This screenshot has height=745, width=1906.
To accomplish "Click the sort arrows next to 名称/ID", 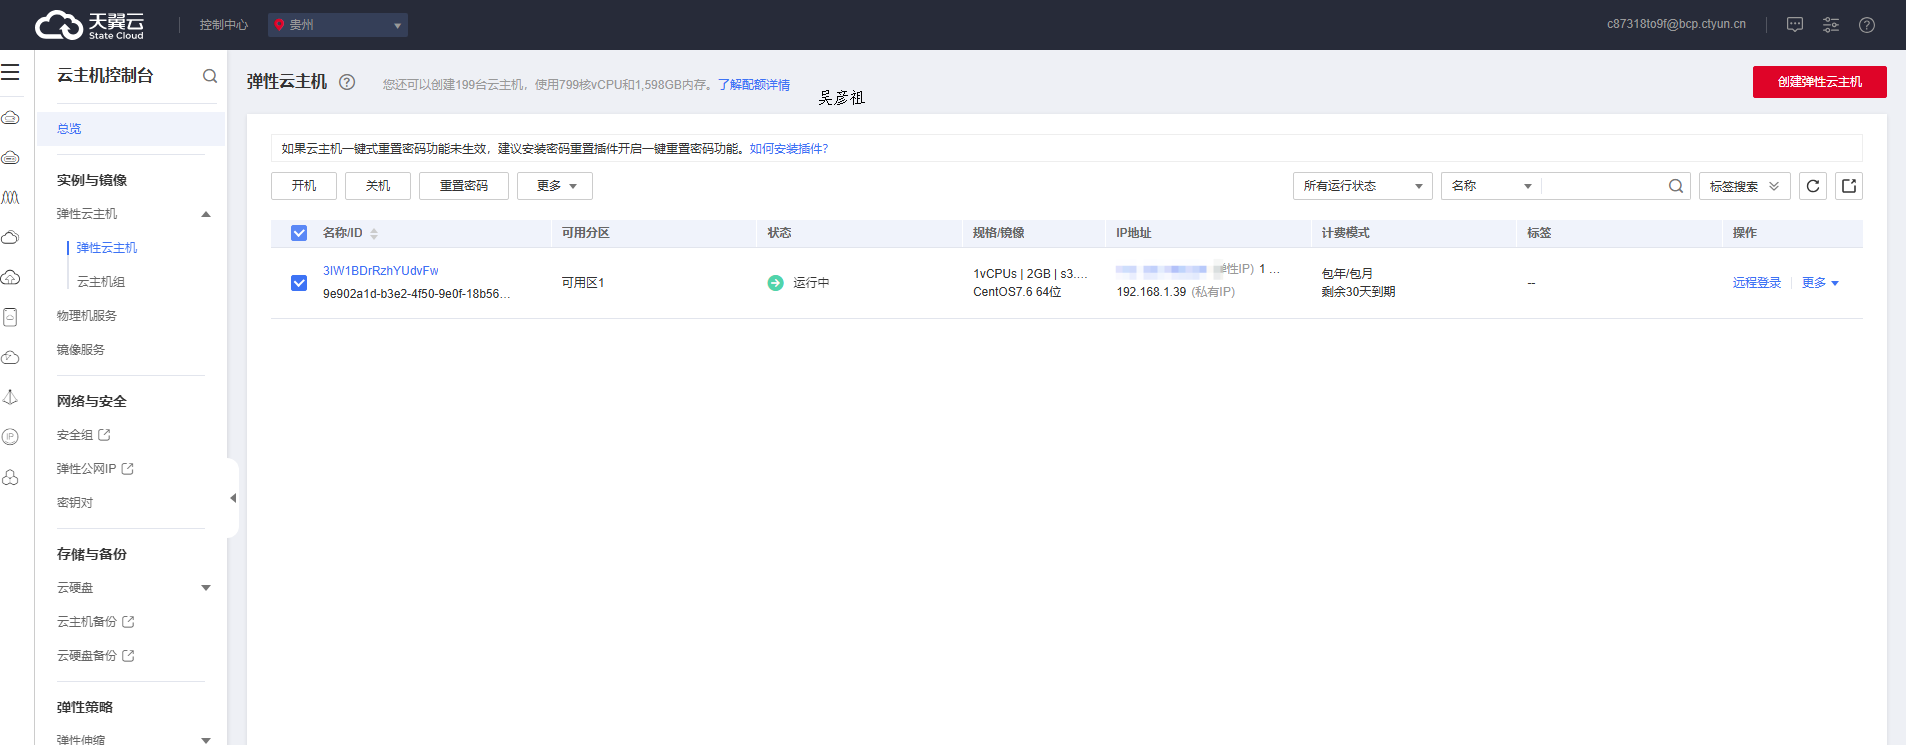I will point(374,233).
